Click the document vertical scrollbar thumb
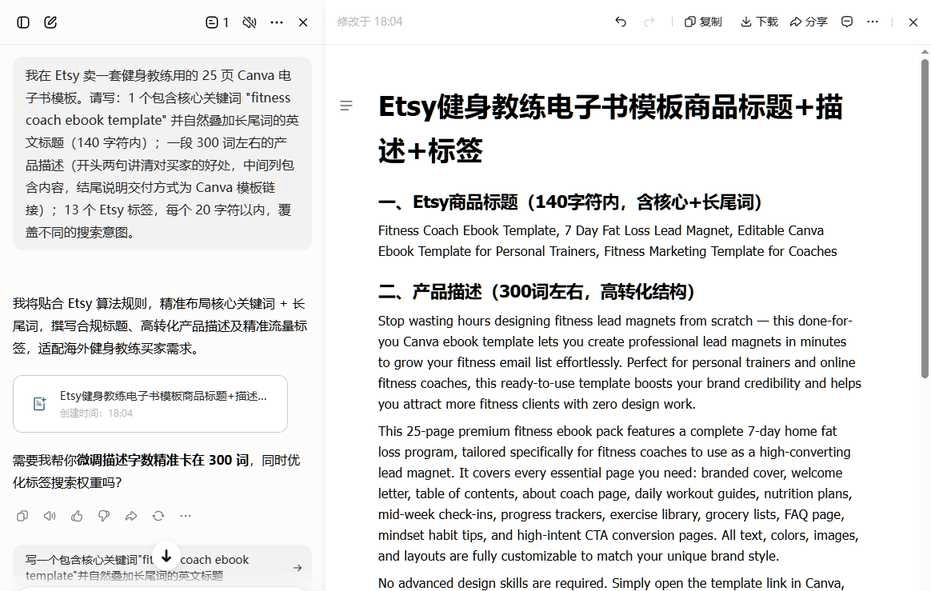931x591 pixels. (x=924, y=219)
